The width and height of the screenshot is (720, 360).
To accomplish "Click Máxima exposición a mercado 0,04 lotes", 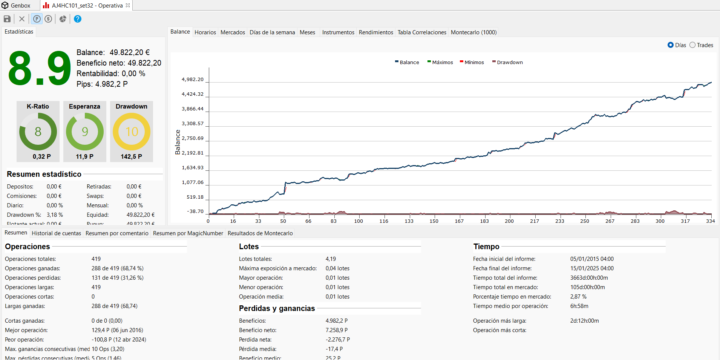I will point(337,268).
